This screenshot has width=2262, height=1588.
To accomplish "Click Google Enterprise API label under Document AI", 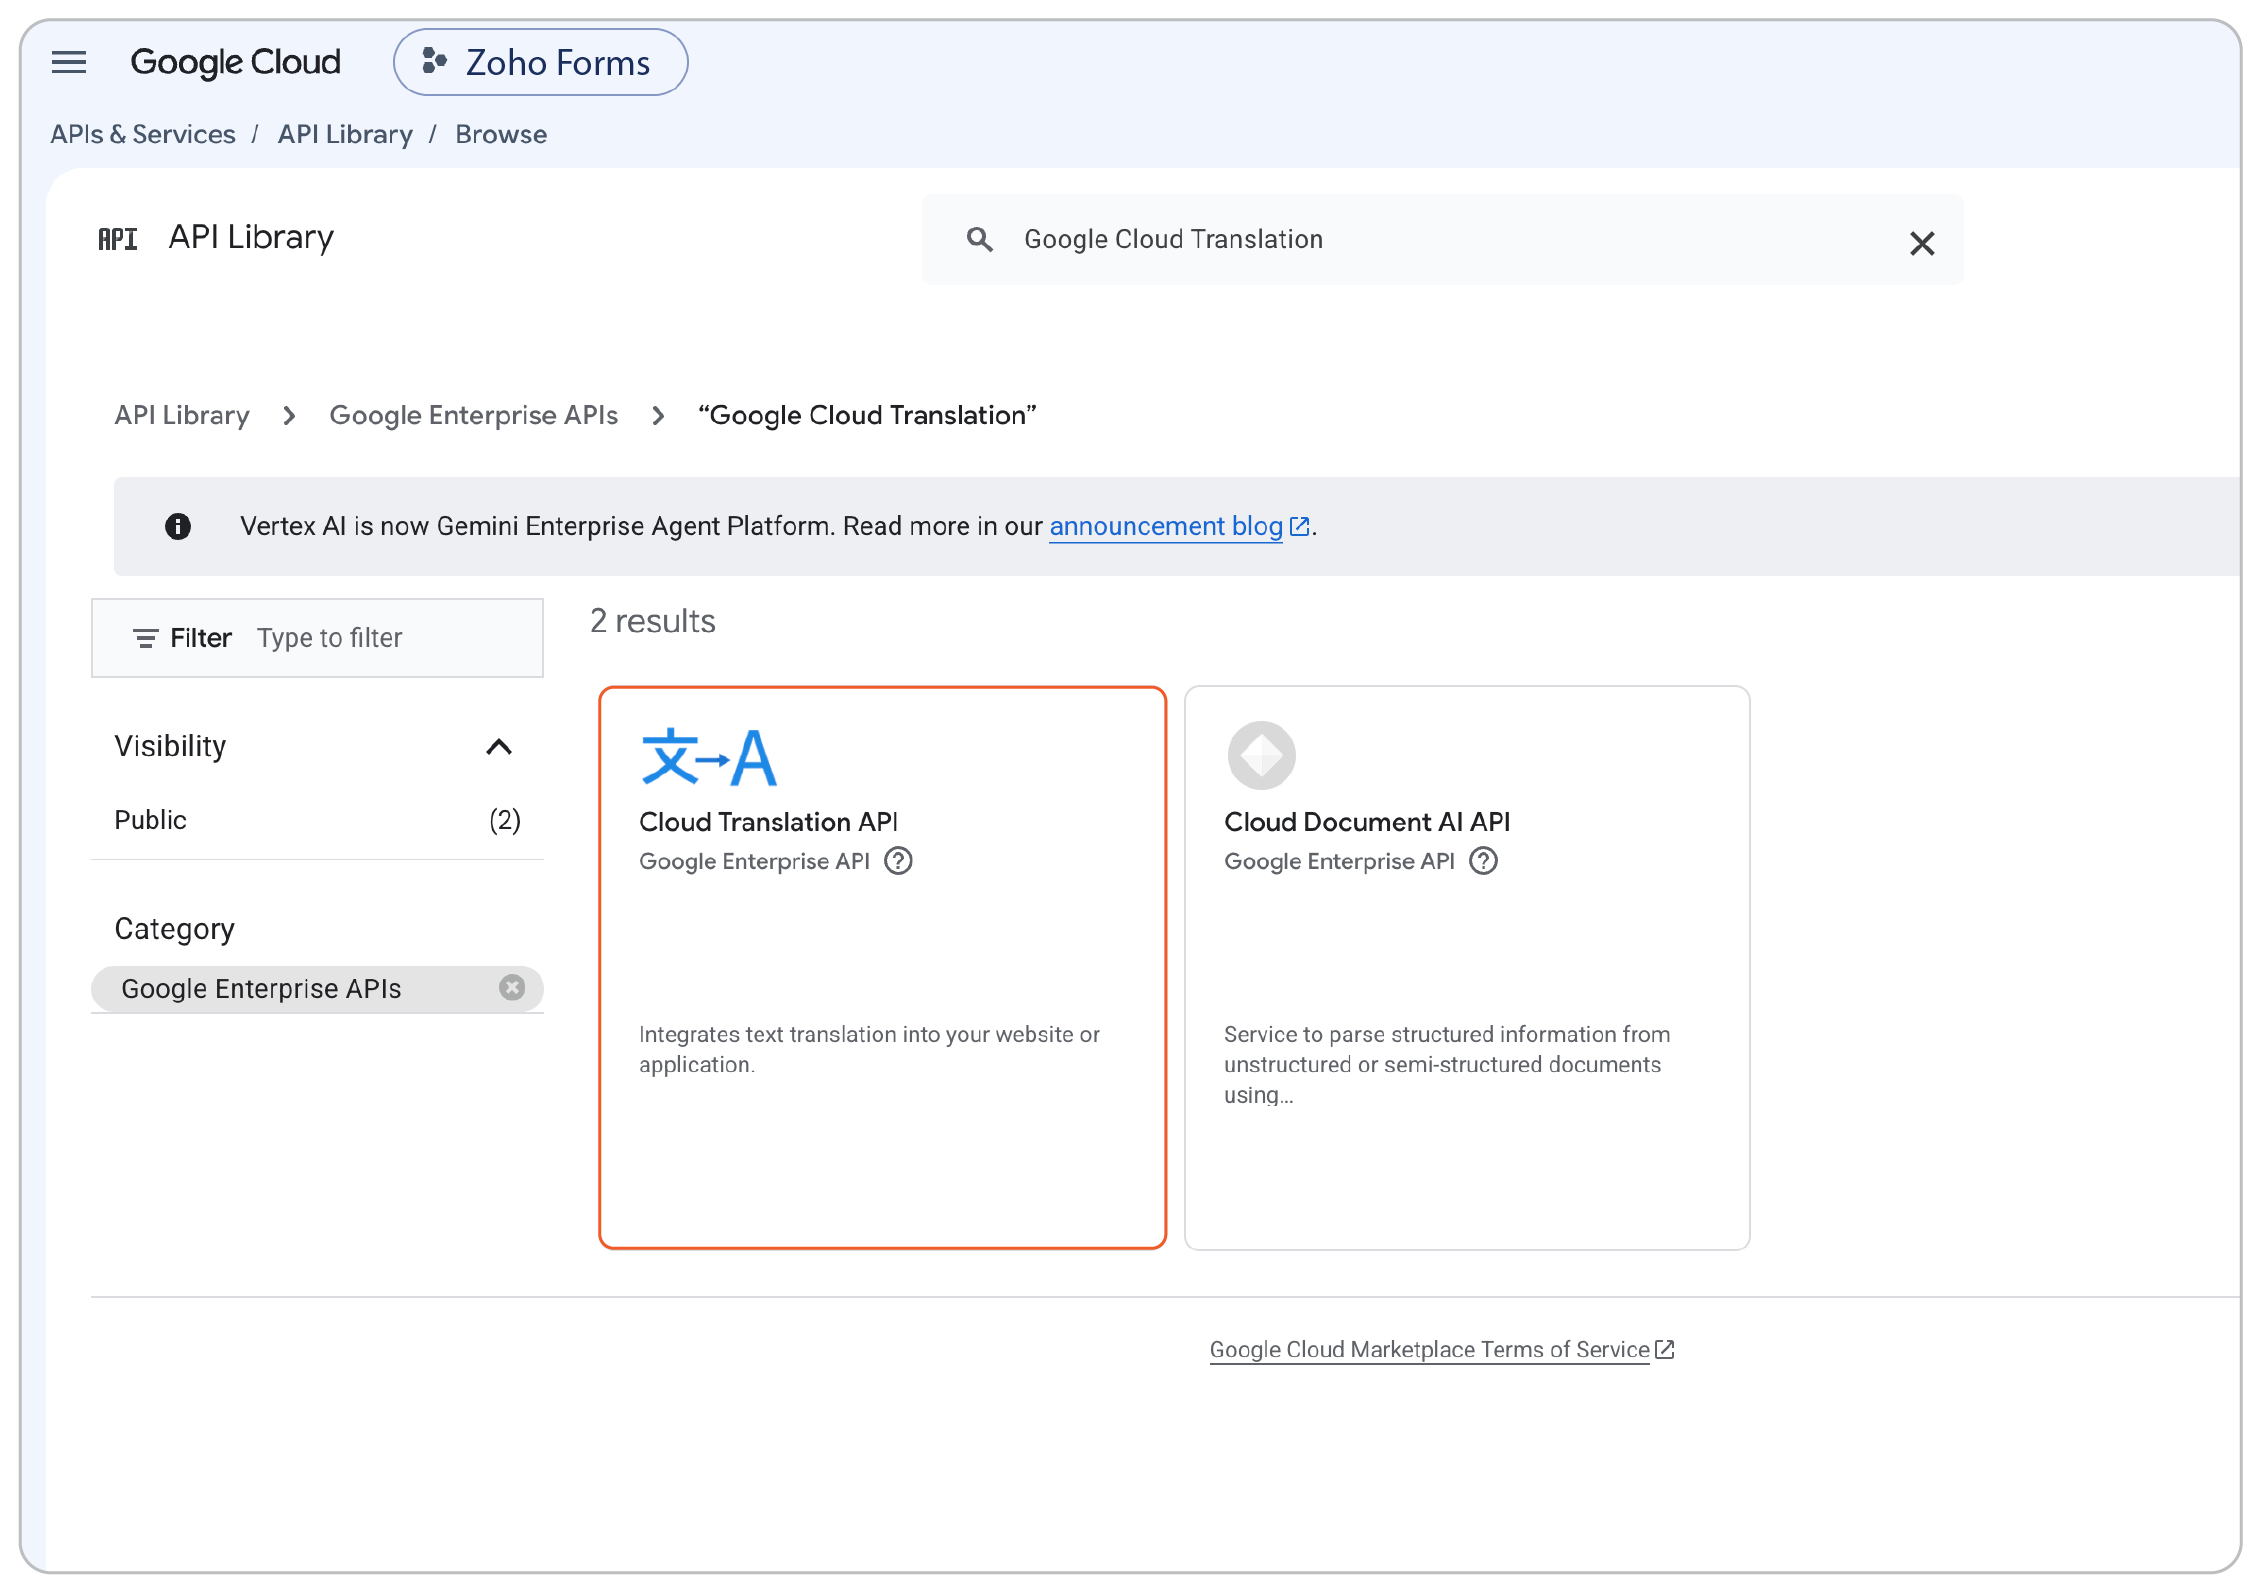I will 1339,861.
